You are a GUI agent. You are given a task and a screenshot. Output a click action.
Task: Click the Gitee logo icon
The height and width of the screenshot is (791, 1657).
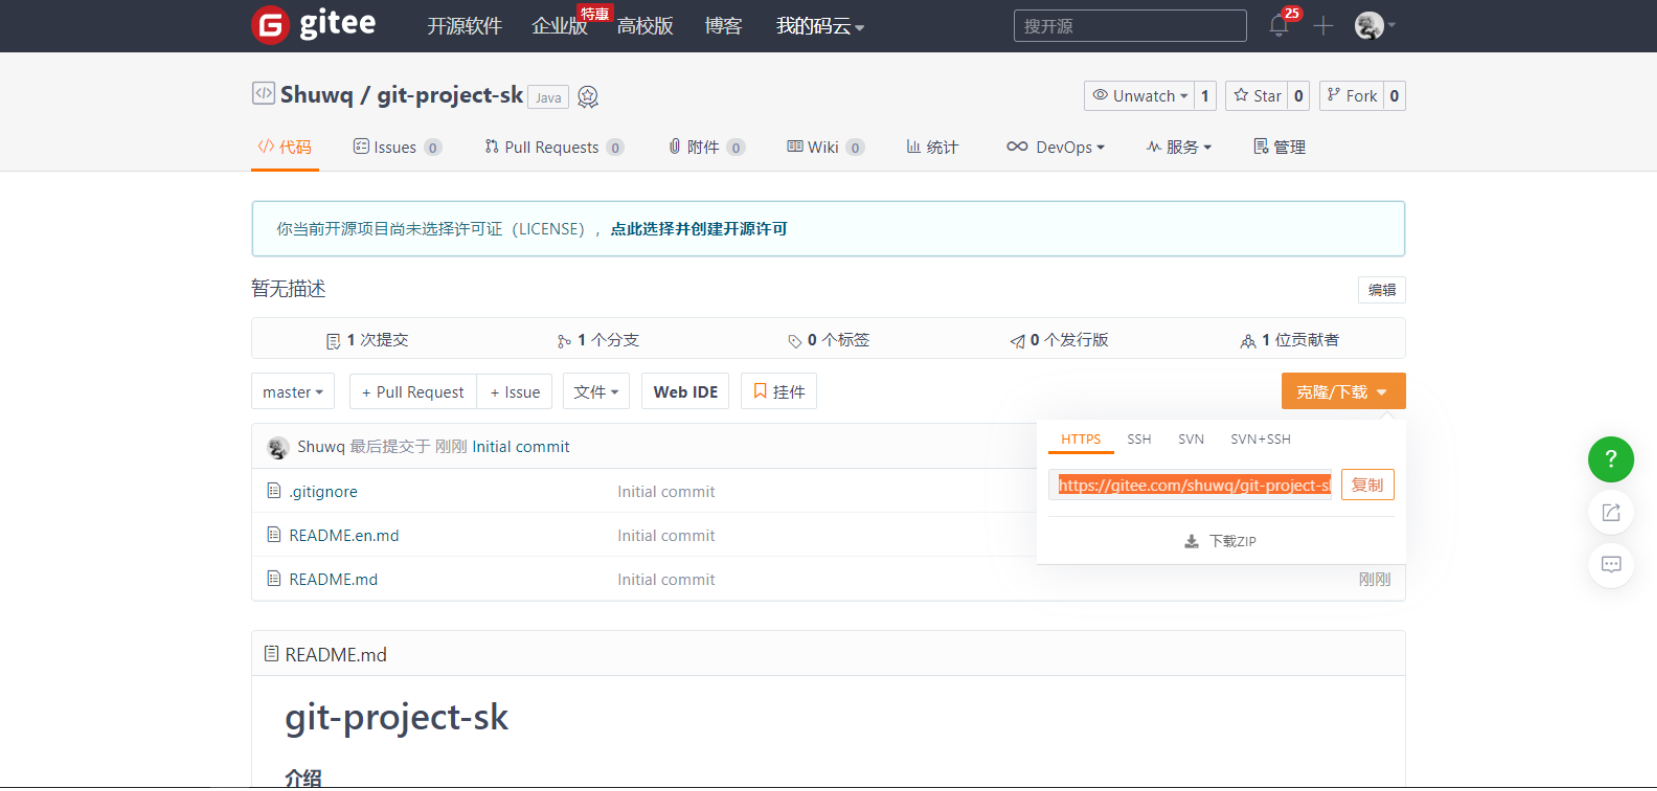pyautogui.click(x=271, y=25)
